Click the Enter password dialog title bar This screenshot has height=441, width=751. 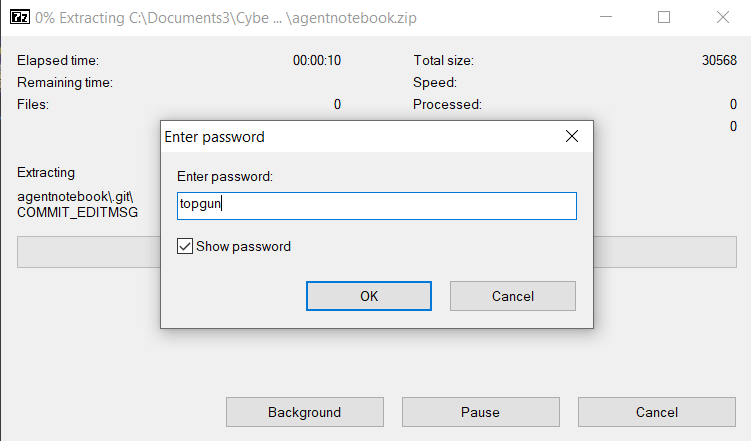click(x=350, y=136)
